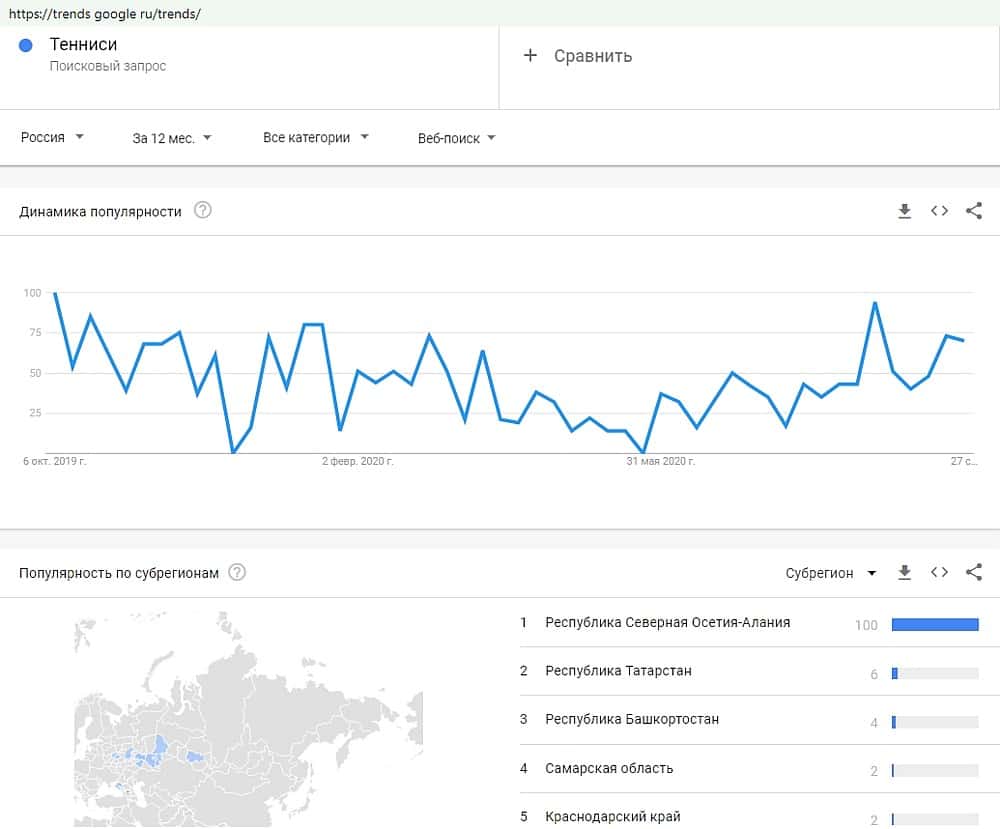Expand the За 12 мес. time range dropdown

coord(172,137)
